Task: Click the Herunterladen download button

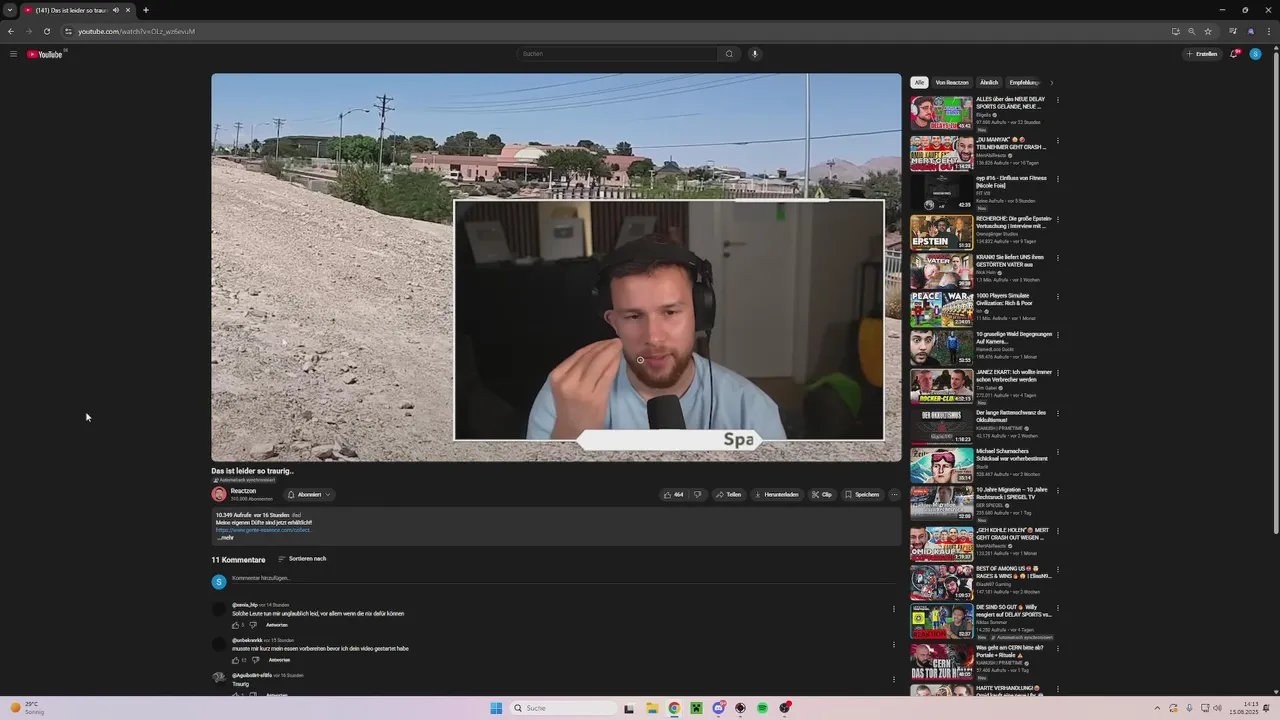Action: (777, 494)
